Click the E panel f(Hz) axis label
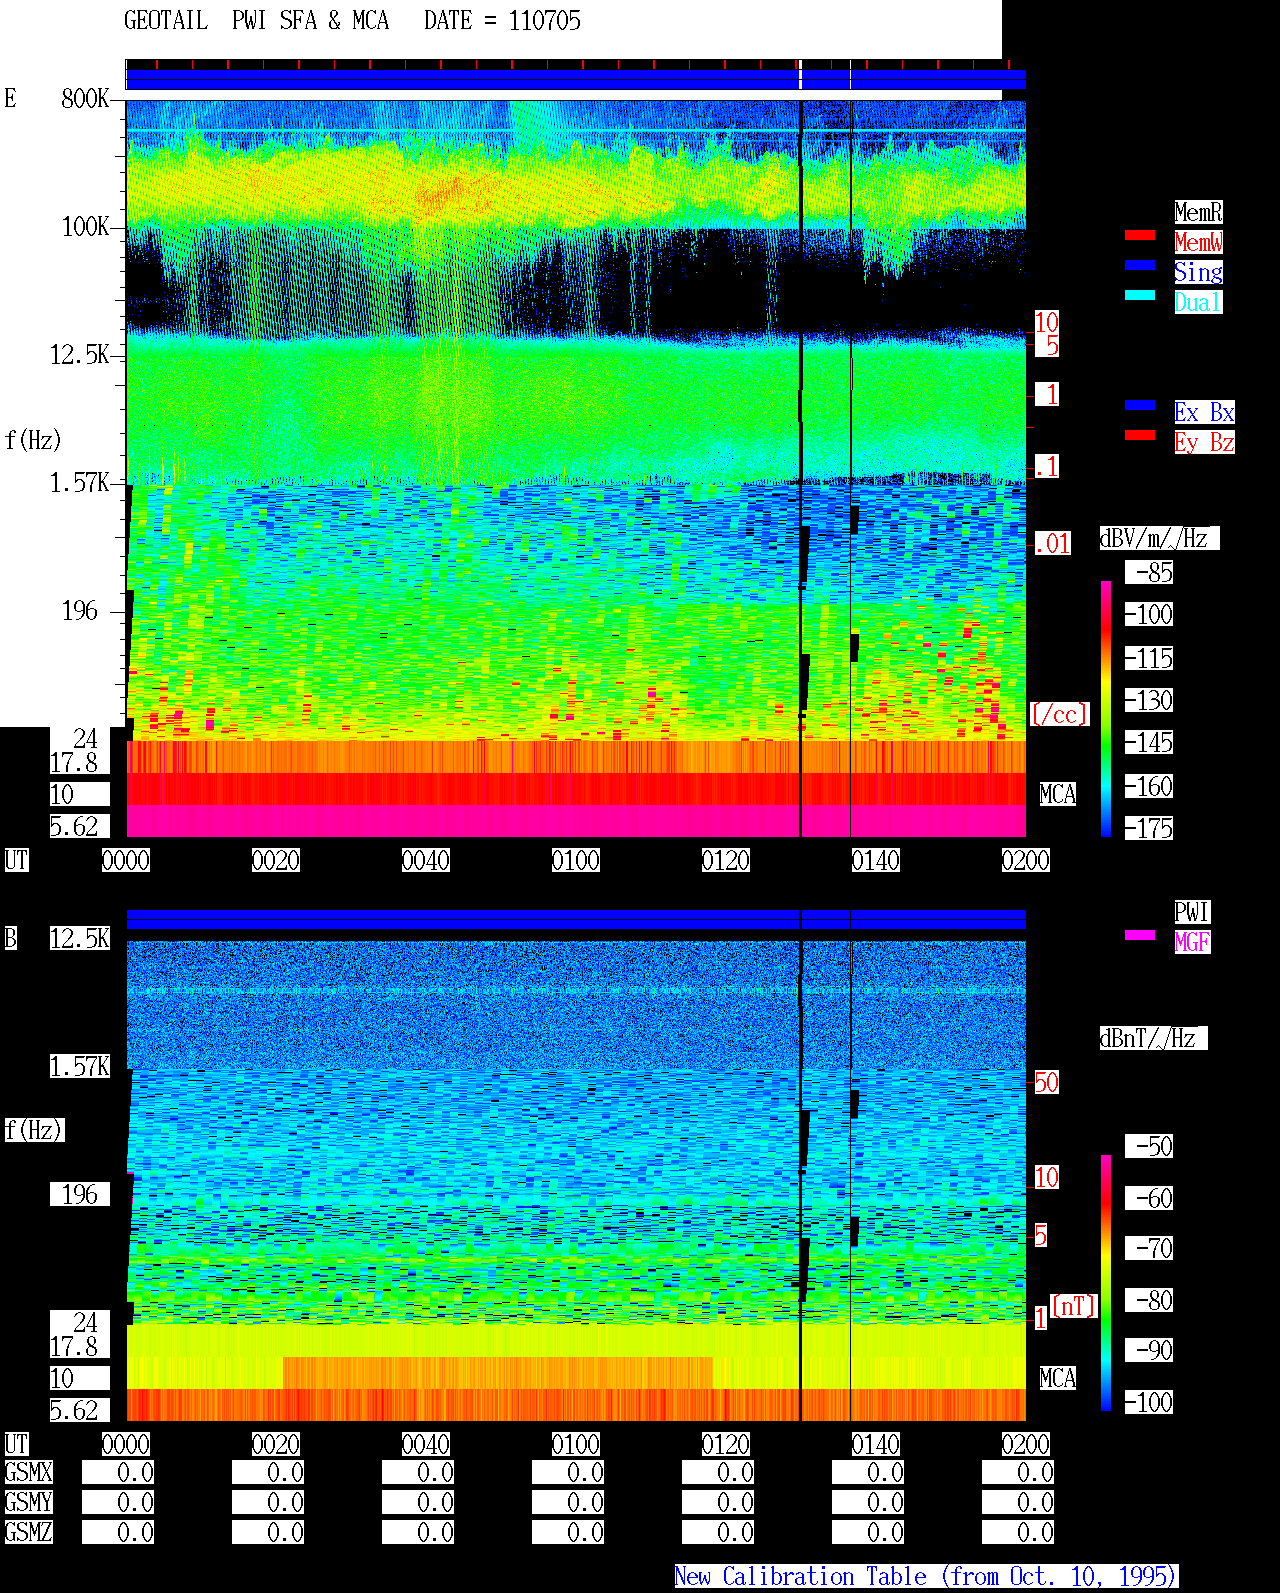1280x1593 pixels. [33, 440]
